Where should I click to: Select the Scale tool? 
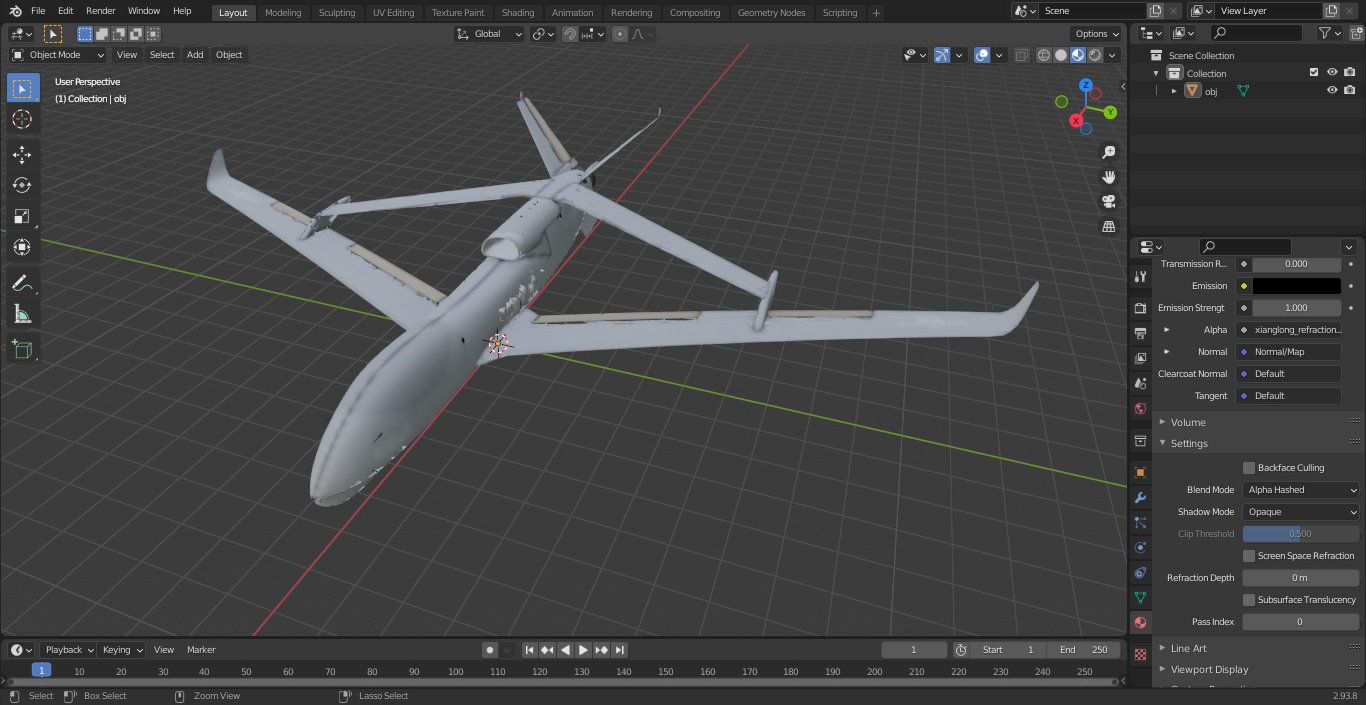pos(22,216)
